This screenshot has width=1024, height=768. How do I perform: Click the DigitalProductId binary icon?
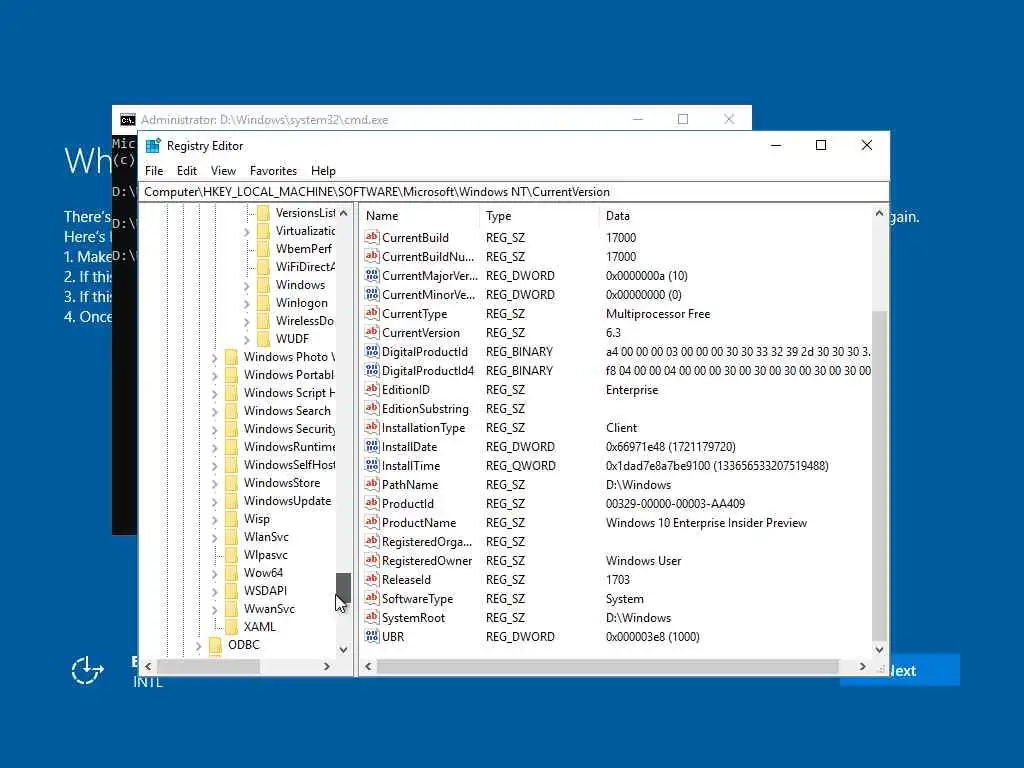(x=372, y=351)
